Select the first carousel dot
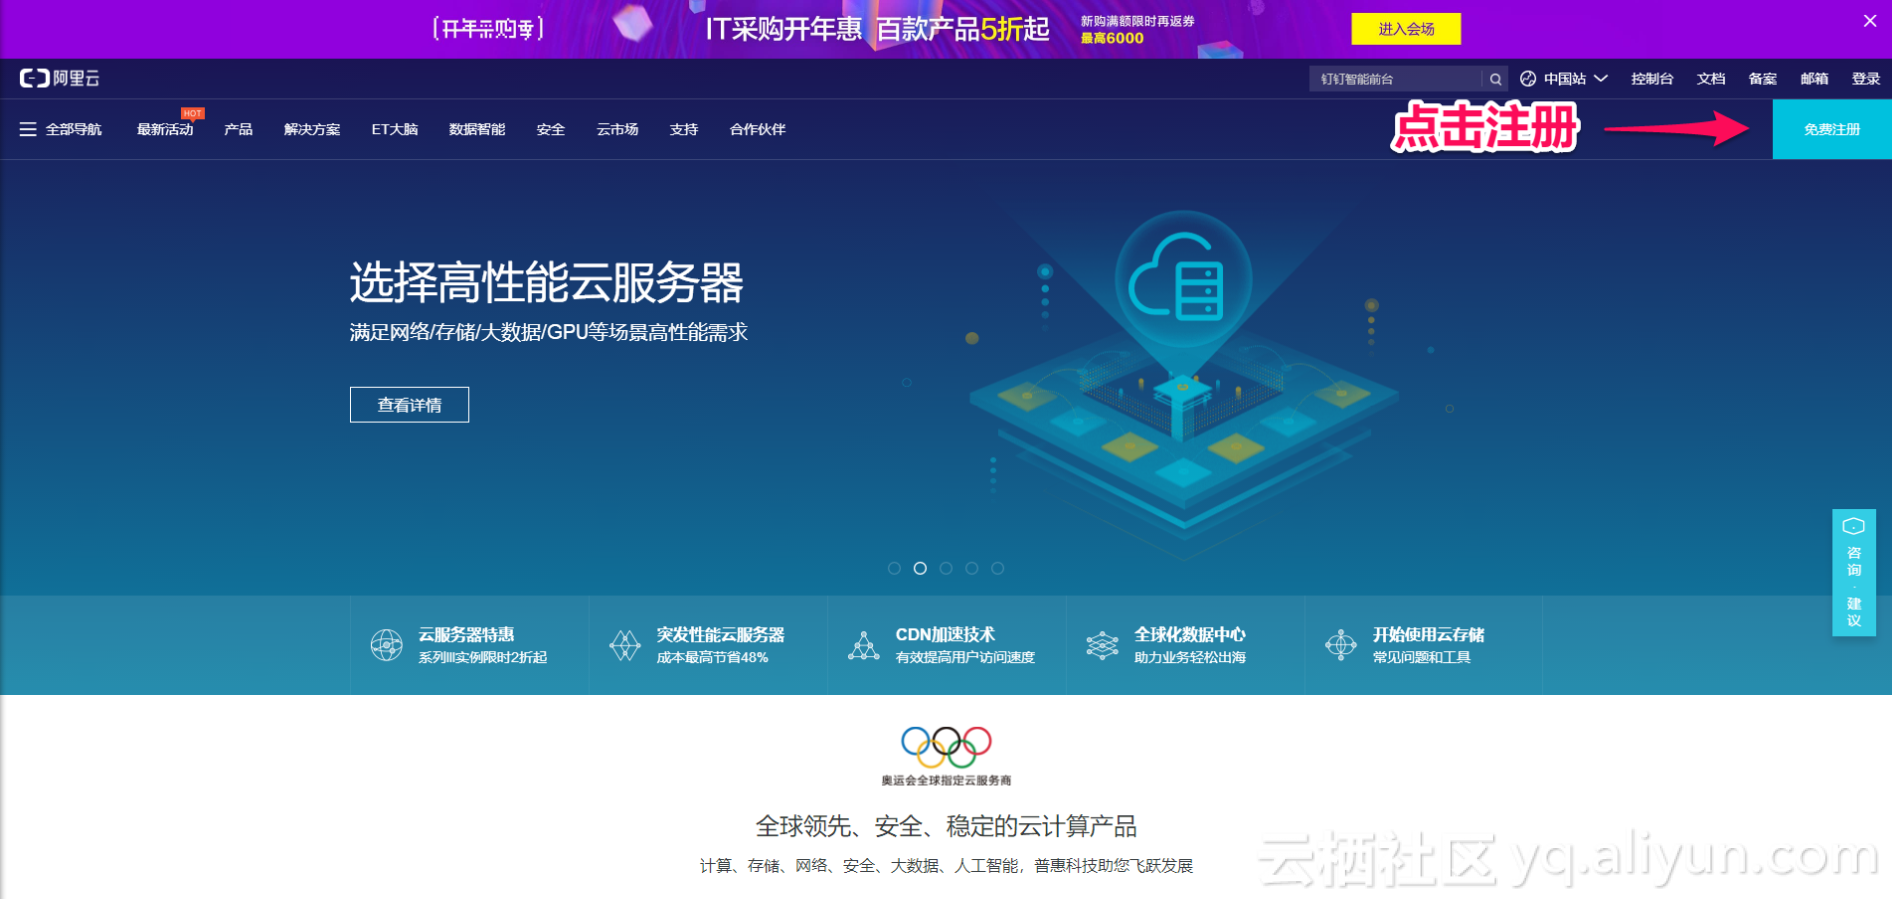This screenshot has height=899, width=1892. pos(894,568)
